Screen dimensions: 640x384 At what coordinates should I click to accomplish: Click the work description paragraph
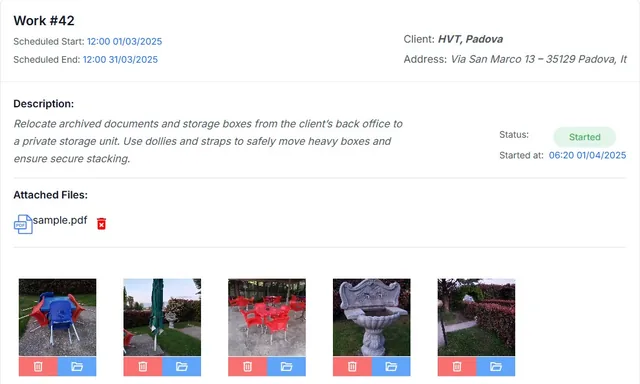click(x=208, y=141)
